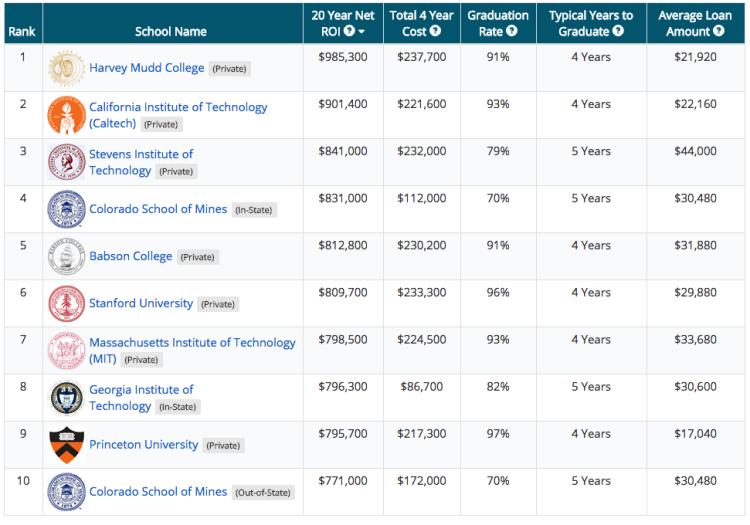Click the Harvey Mudd College logo
Image resolution: width=750 pixels, height=525 pixels.
(66, 68)
